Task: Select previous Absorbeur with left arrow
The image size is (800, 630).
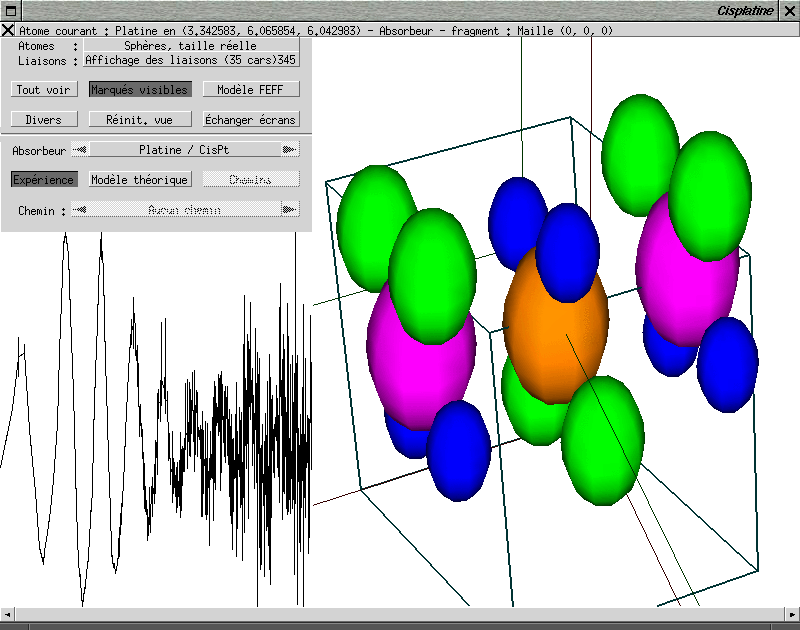Action: tap(80, 149)
